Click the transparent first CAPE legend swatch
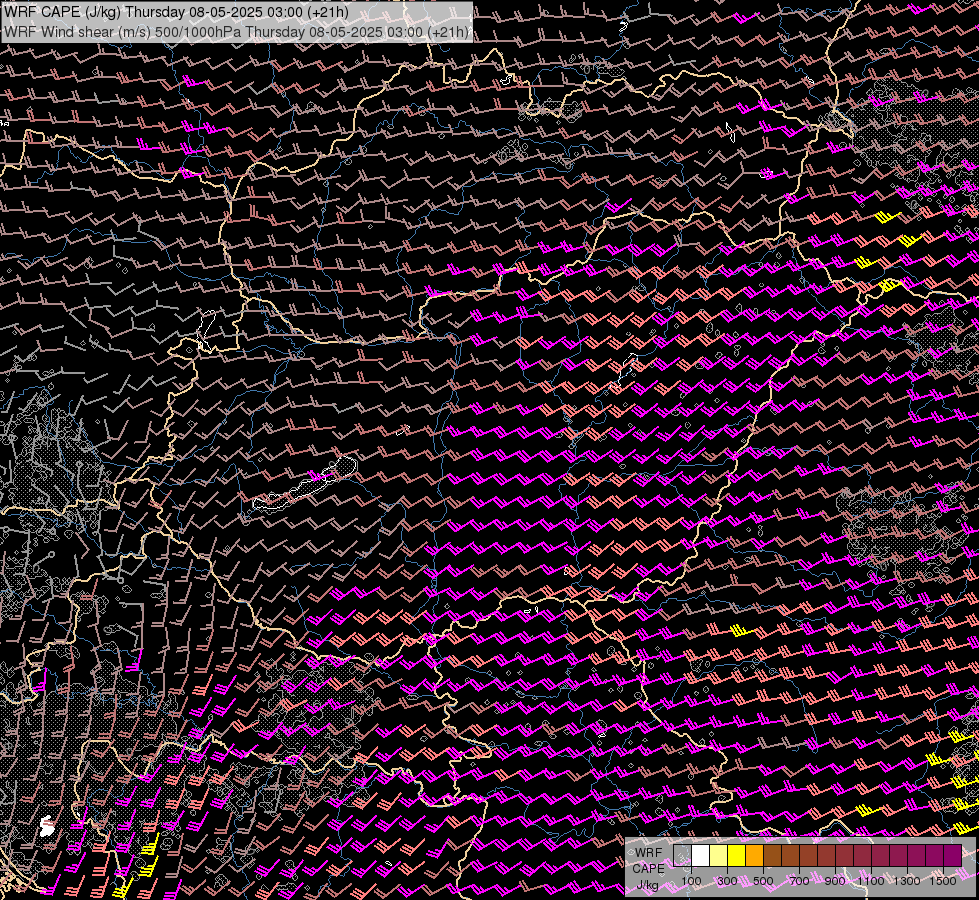This screenshot has height=900, width=979. pyautogui.click(x=682, y=856)
